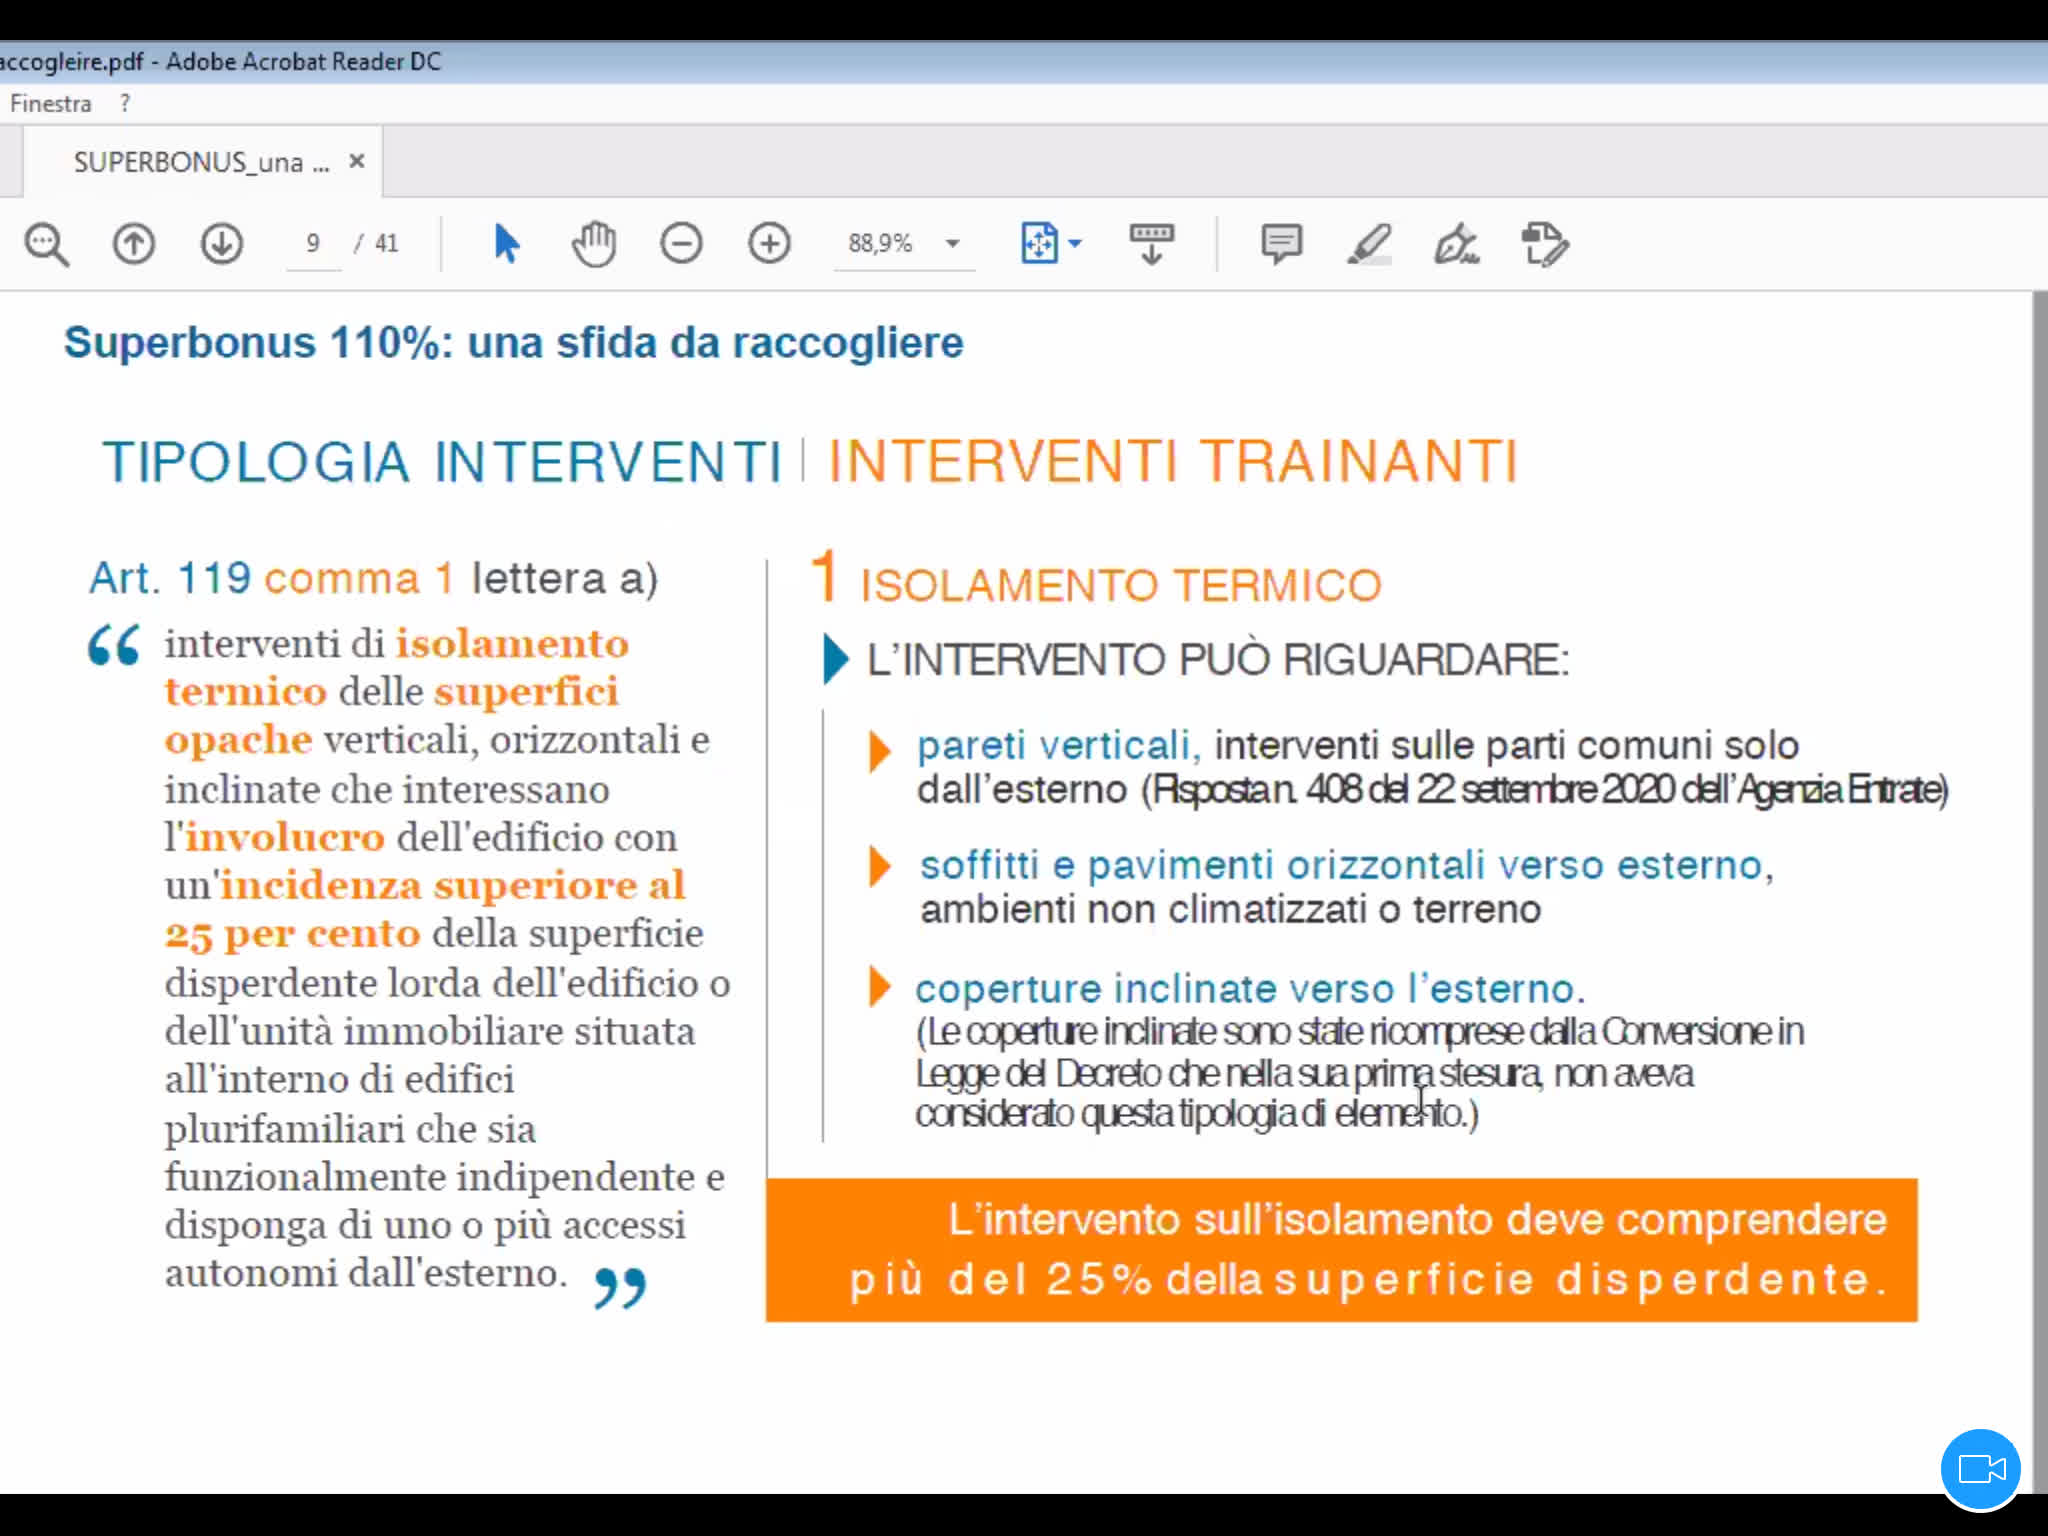The width and height of the screenshot is (2048, 1536).
Task: Go to previous page with up arrow
Action: pos(133,244)
